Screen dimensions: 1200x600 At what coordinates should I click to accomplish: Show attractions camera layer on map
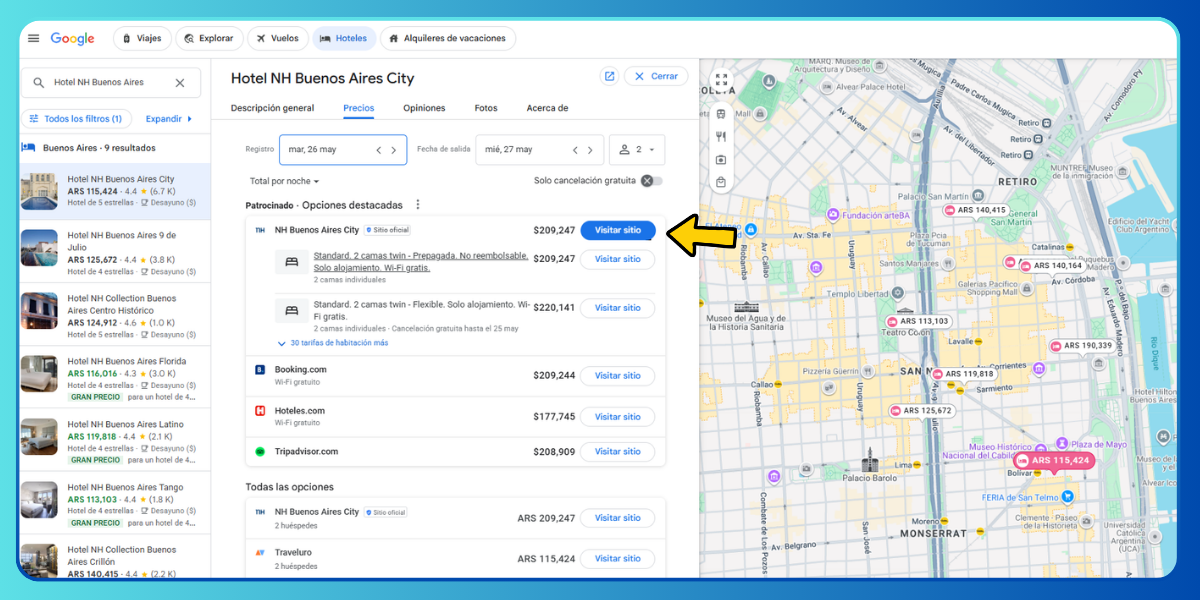(x=721, y=160)
